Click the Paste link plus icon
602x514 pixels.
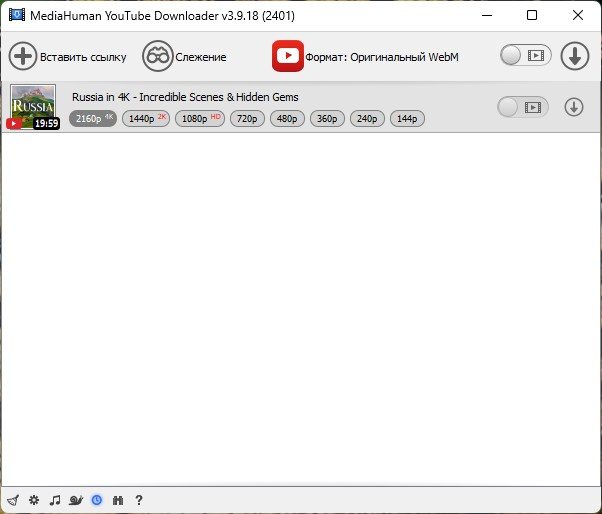coord(23,57)
